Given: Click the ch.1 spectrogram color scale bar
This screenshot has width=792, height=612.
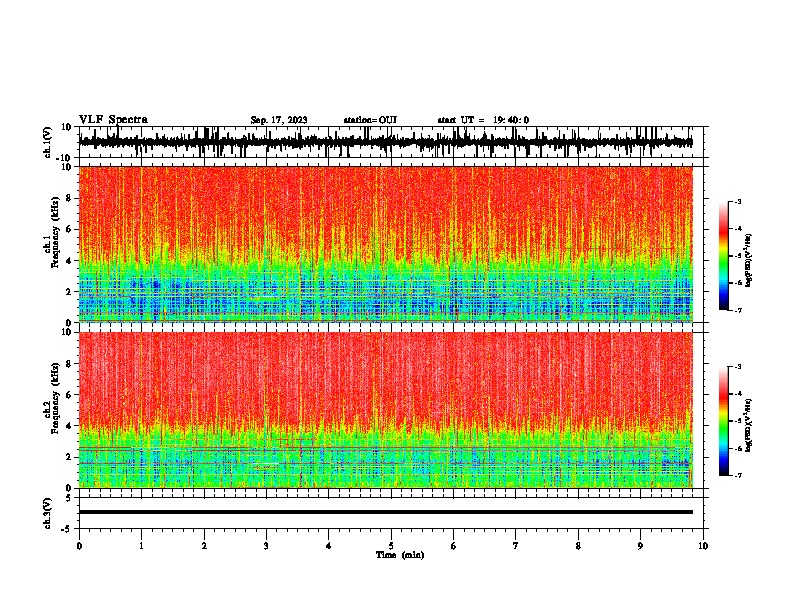Looking at the screenshot, I should point(724,256).
